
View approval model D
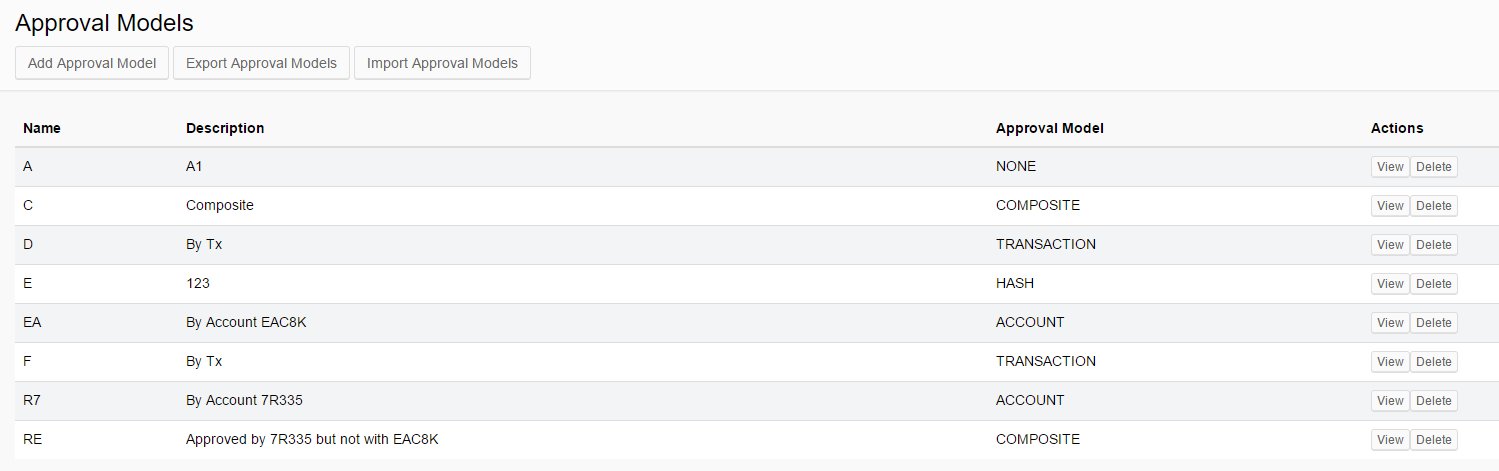pos(1390,245)
